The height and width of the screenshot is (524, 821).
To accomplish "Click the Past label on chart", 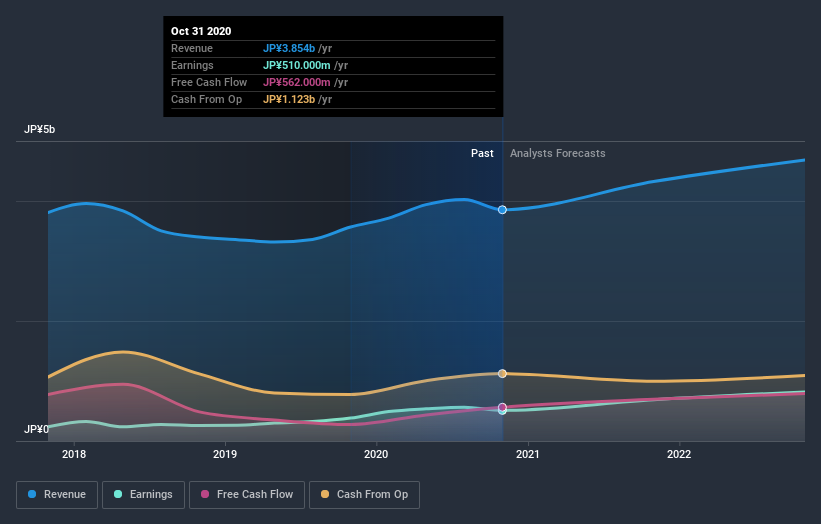I will coord(482,153).
